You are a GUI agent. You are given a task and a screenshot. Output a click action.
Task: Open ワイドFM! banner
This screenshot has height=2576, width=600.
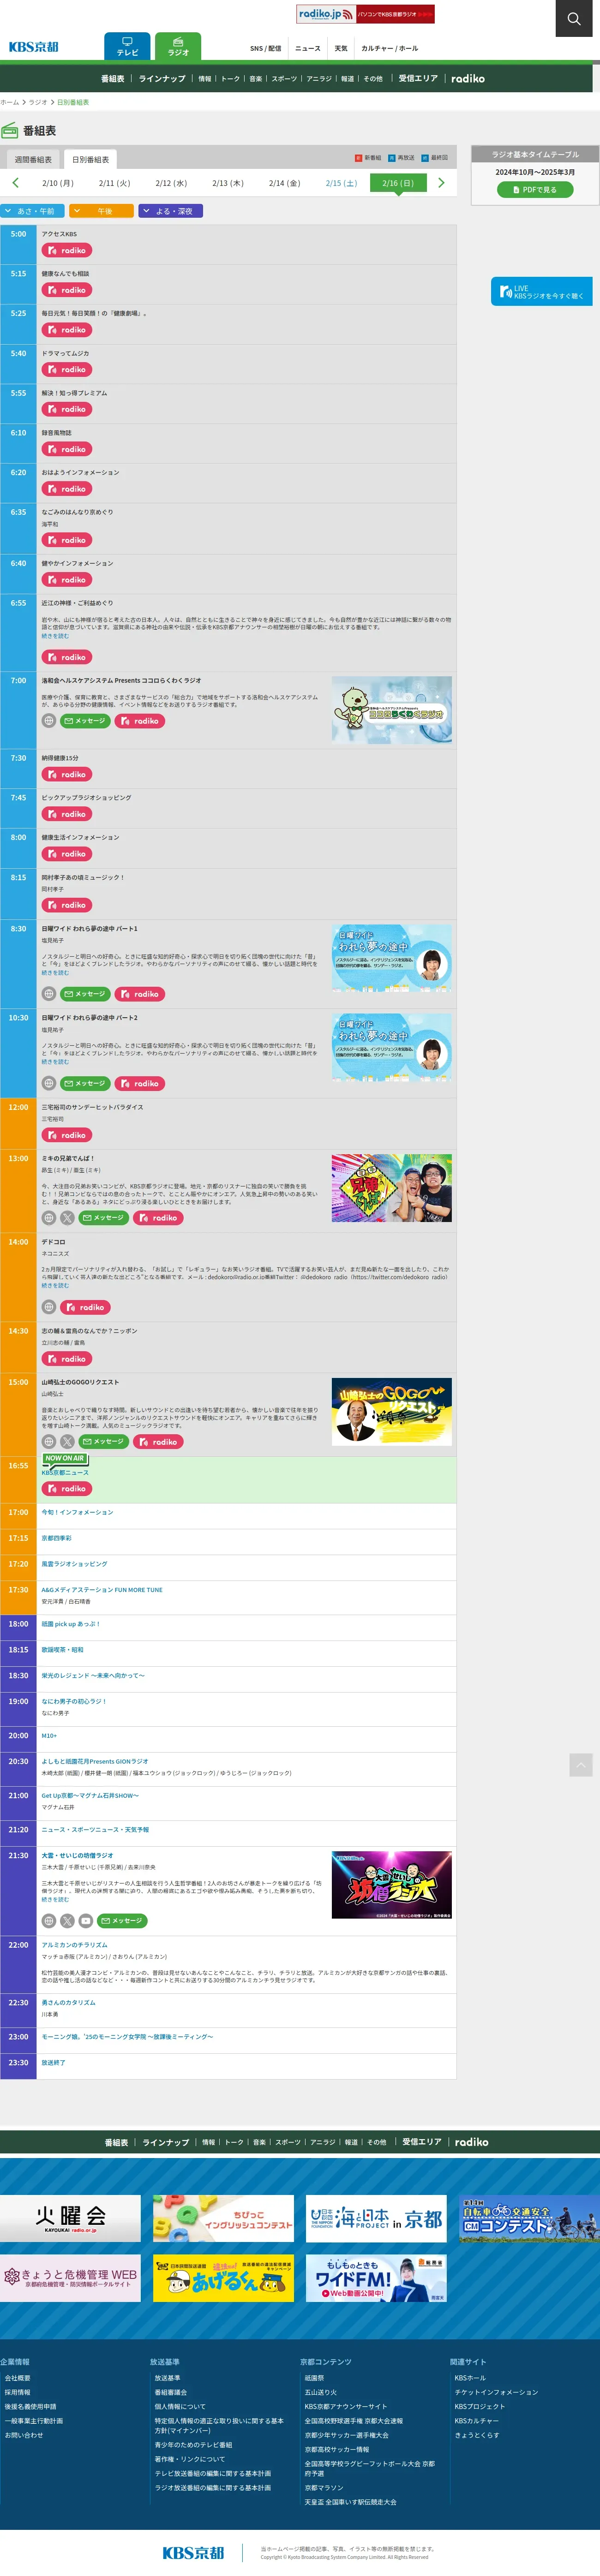click(376, 2279)
